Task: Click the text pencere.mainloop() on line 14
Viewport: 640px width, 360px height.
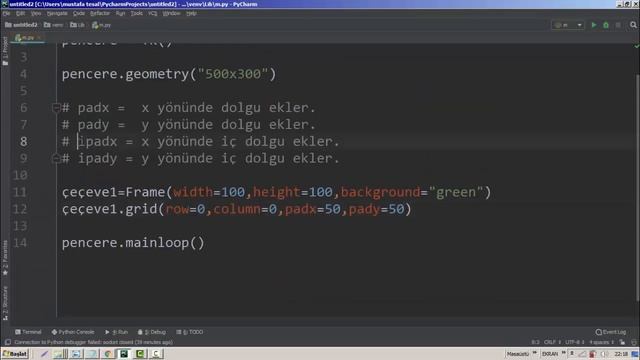Action: click(x=133, y=243)
